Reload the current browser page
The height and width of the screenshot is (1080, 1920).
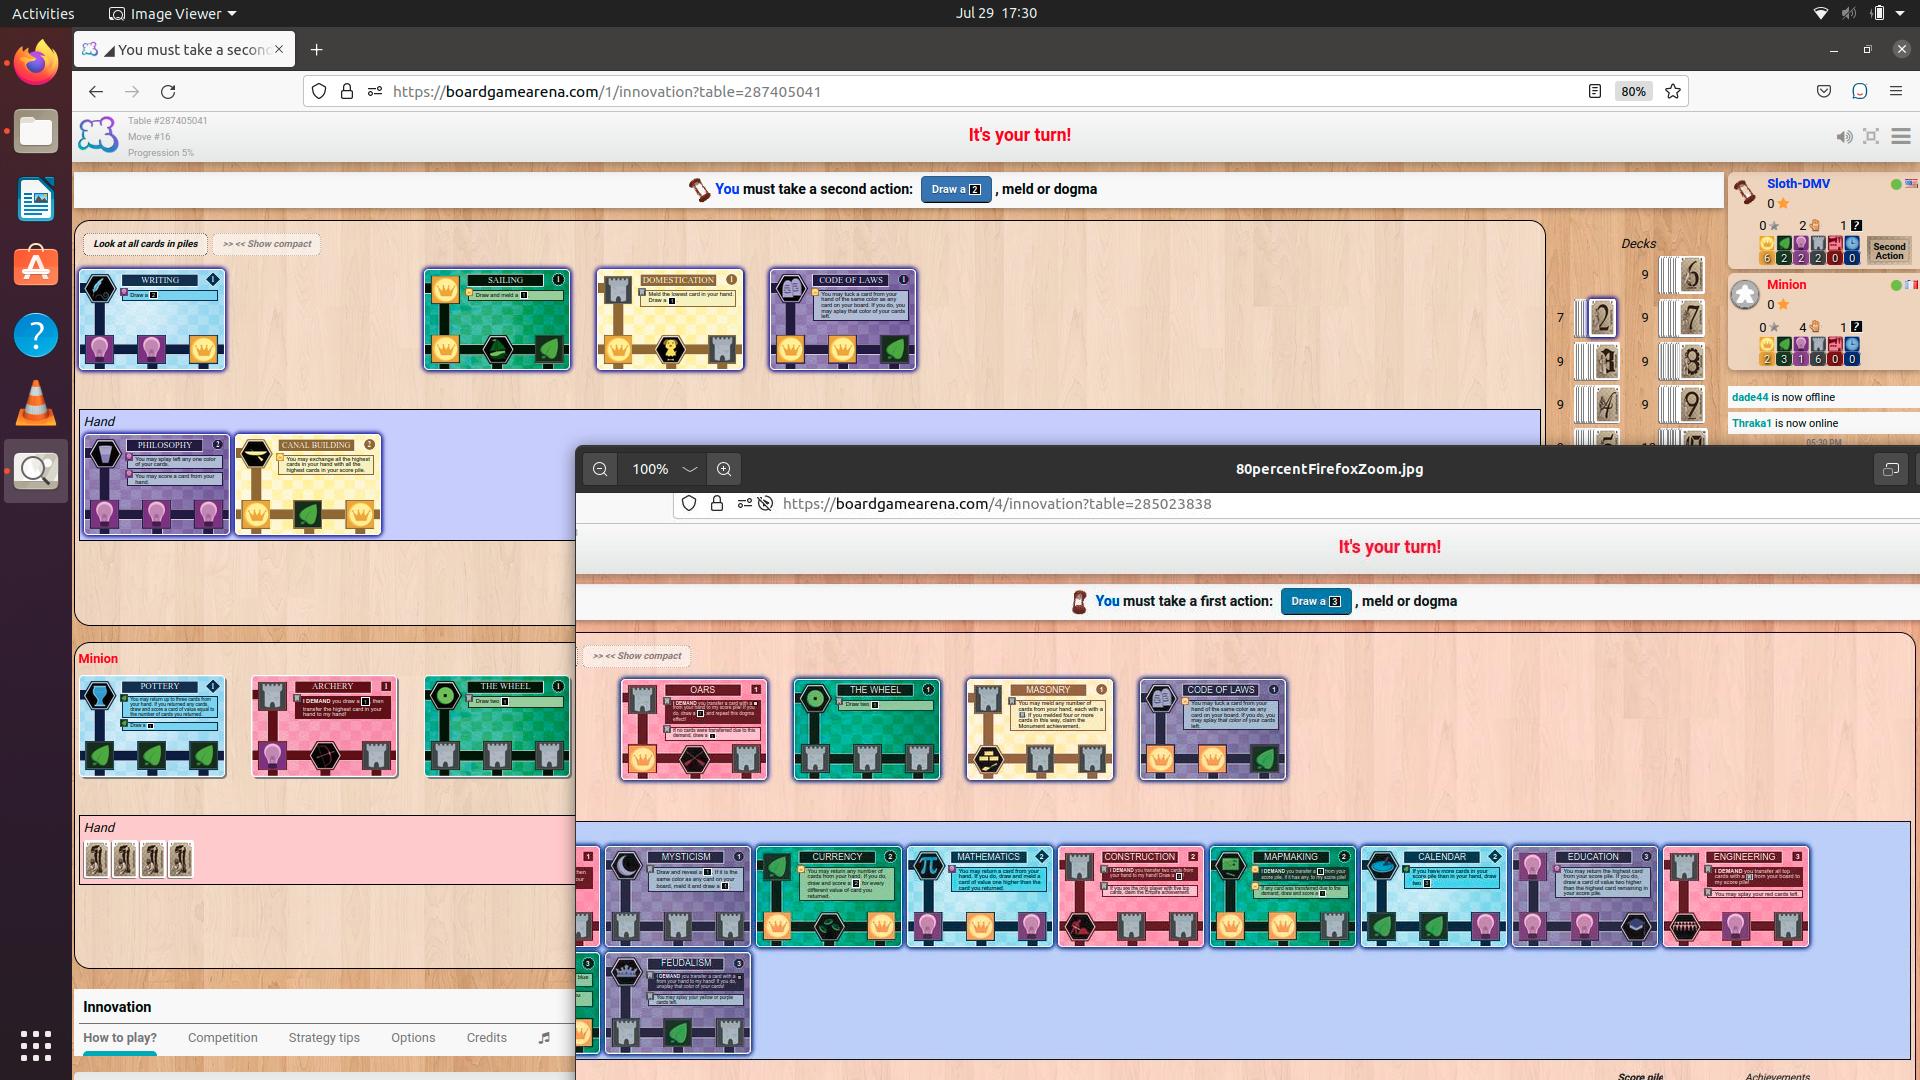[x=168, y=91]
